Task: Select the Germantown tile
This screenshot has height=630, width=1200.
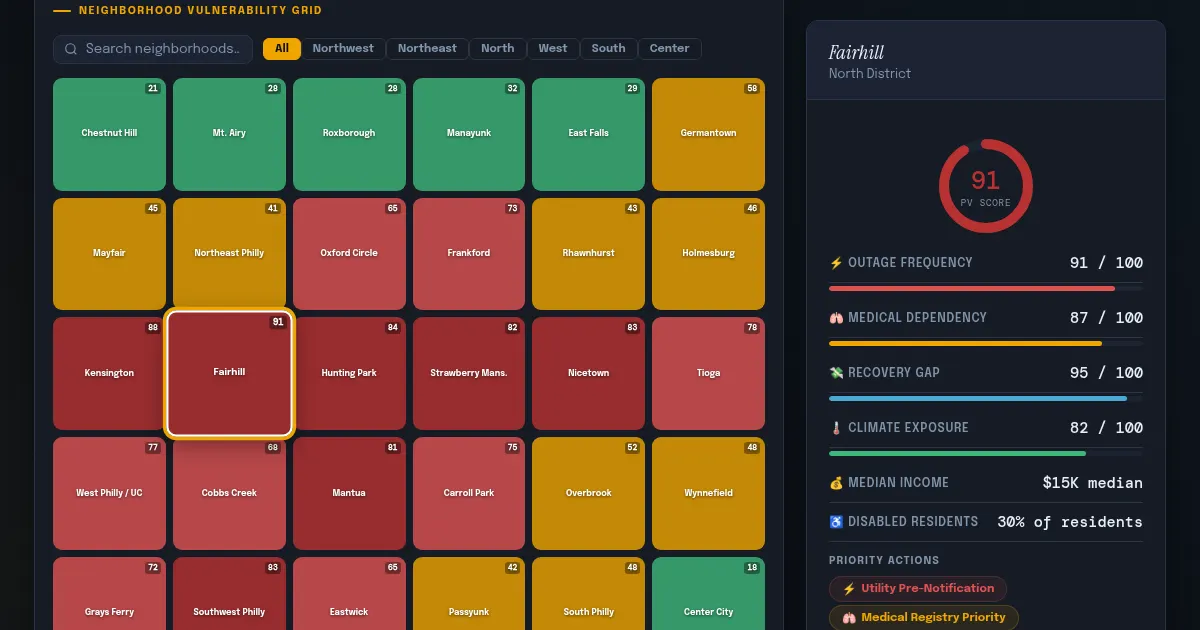Action: pos(708,134)
